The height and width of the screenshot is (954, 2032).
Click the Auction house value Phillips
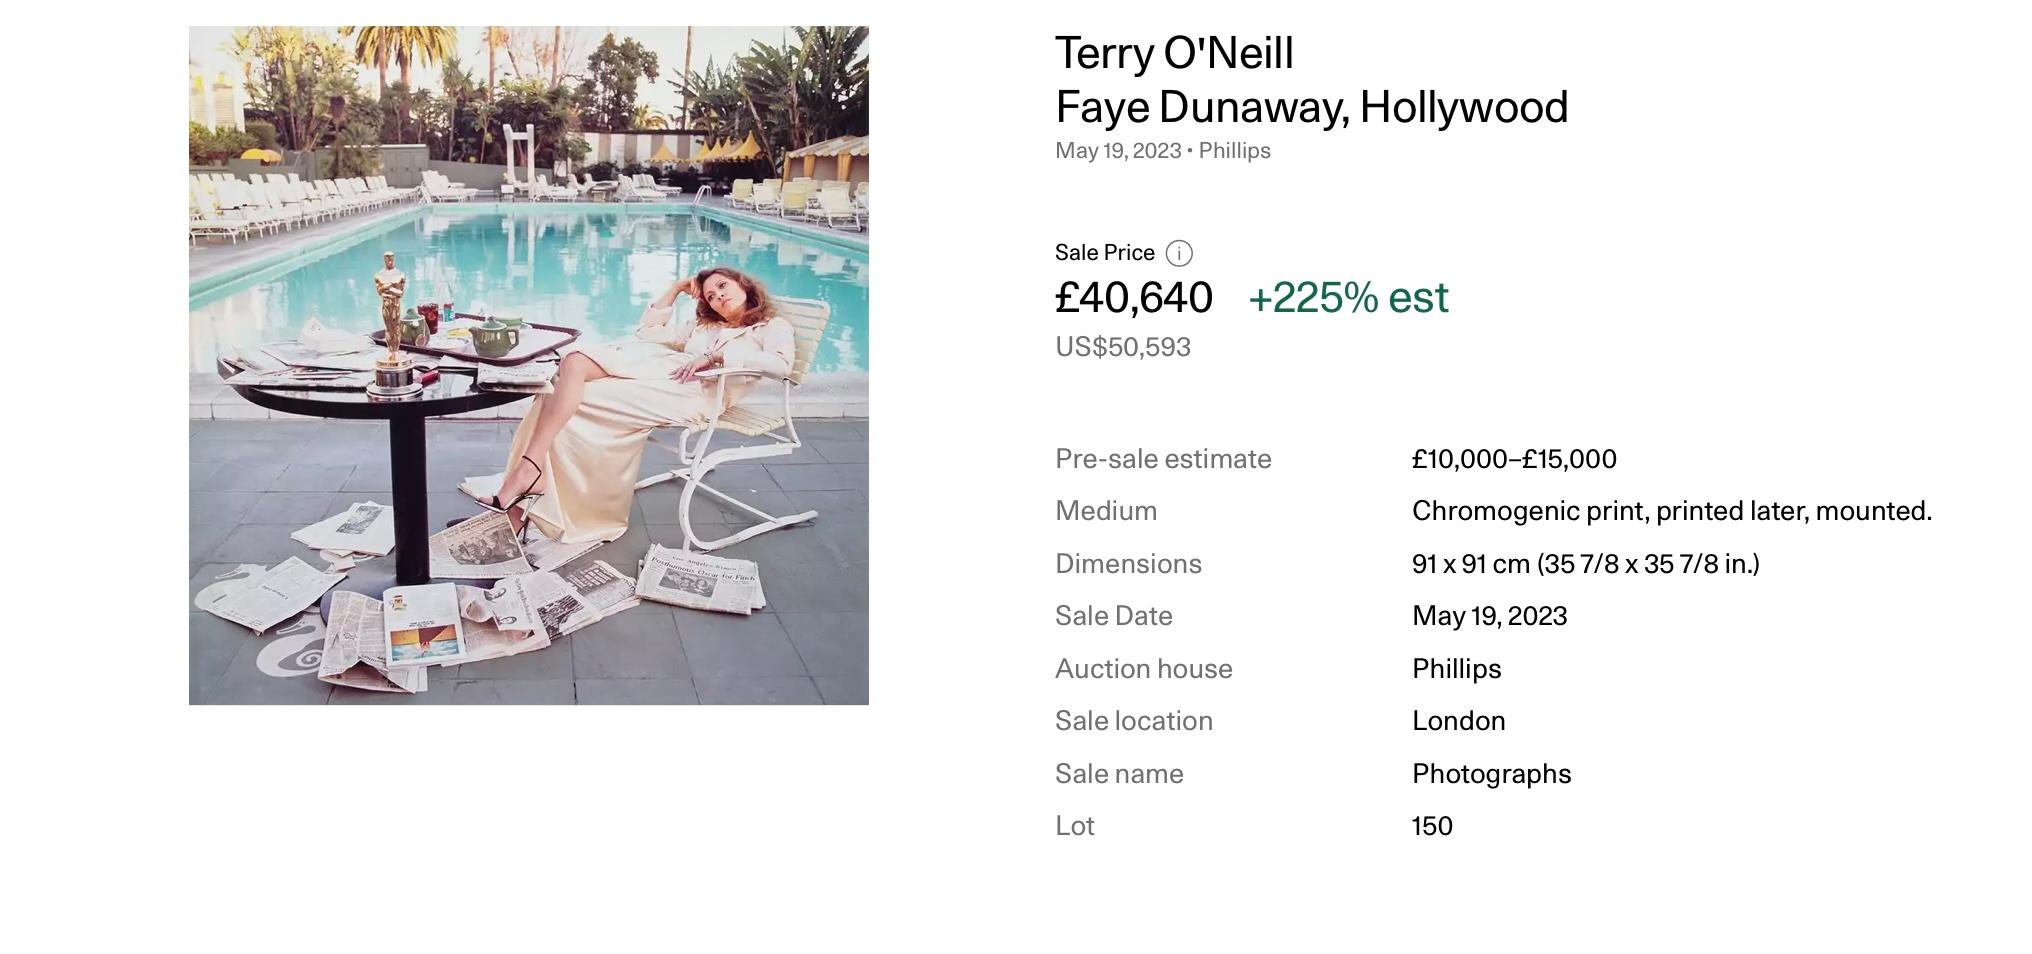(x=1456, y=669)
